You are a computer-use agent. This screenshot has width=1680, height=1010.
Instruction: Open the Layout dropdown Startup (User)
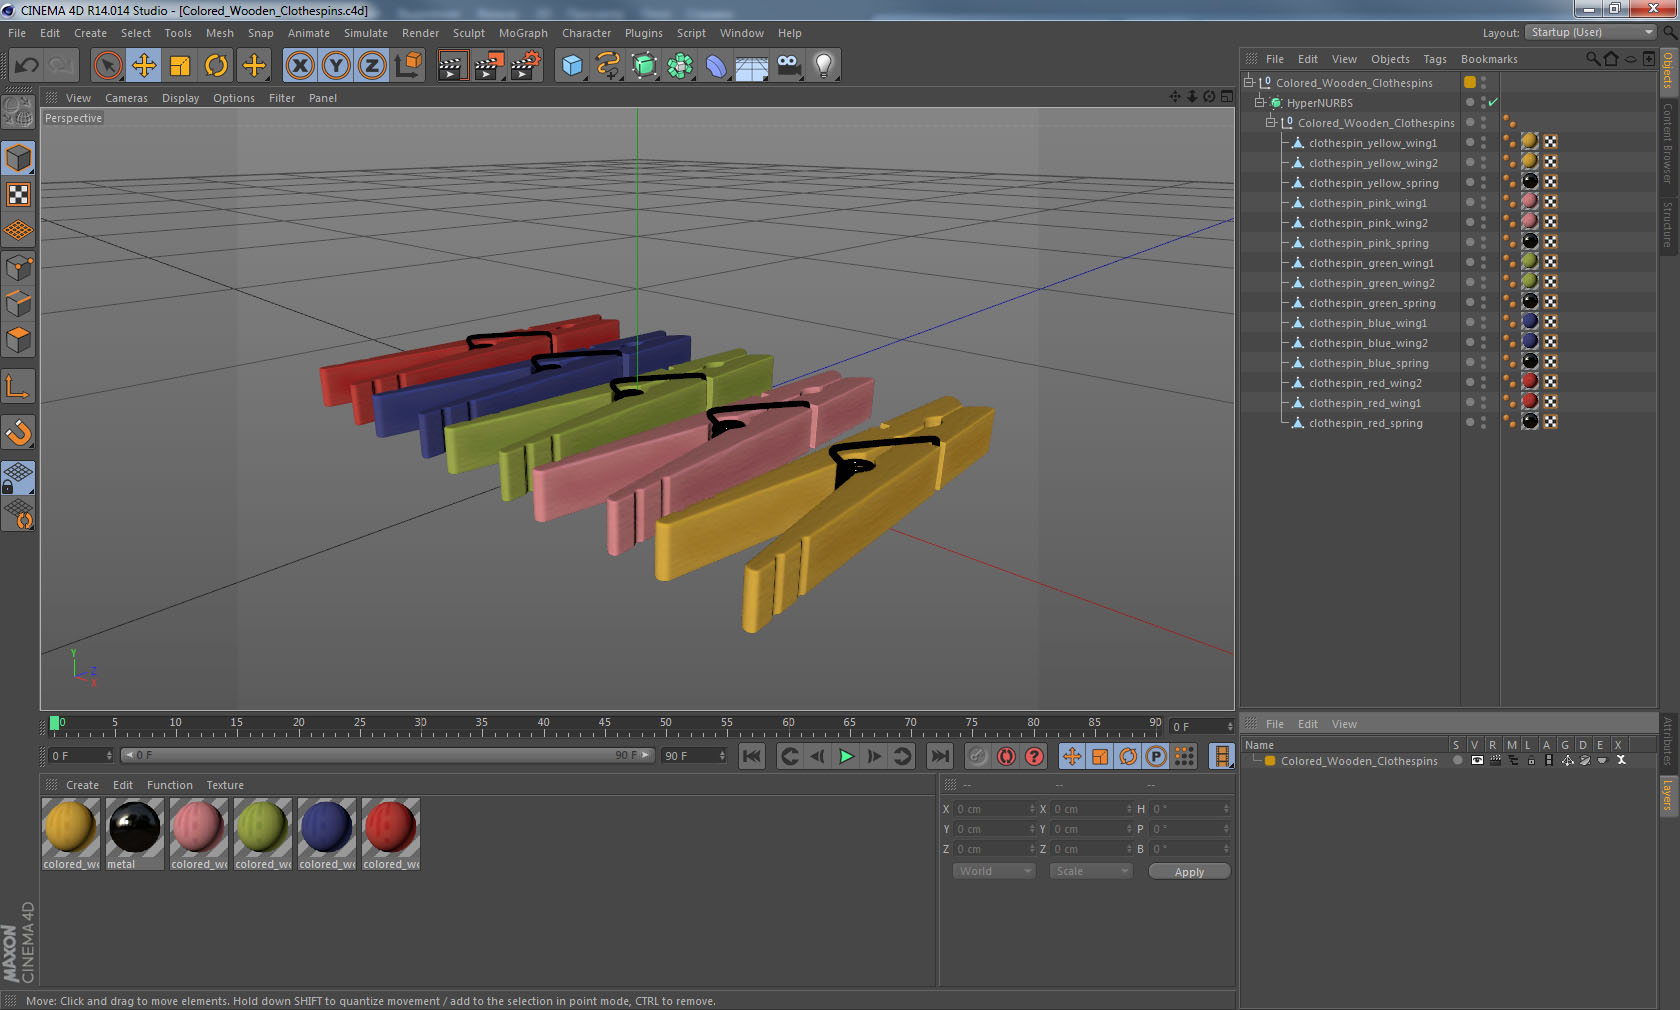[1591, 33]
